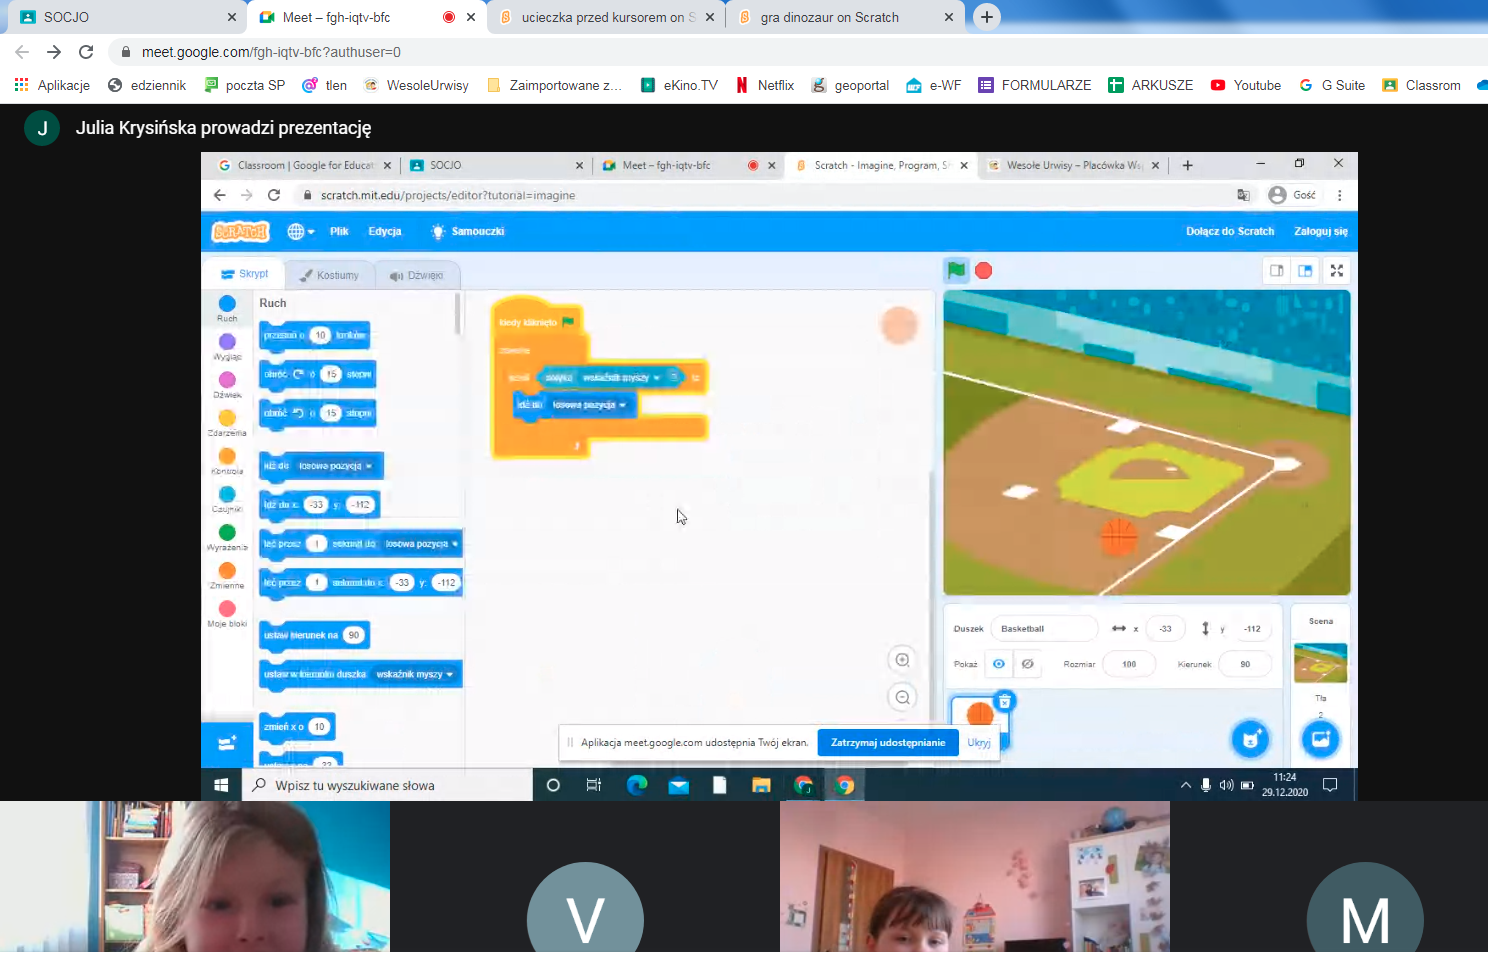Open Windows Start menu in shared screen
The height and width of the screenshot is (960, 1488).
[221, 785]
